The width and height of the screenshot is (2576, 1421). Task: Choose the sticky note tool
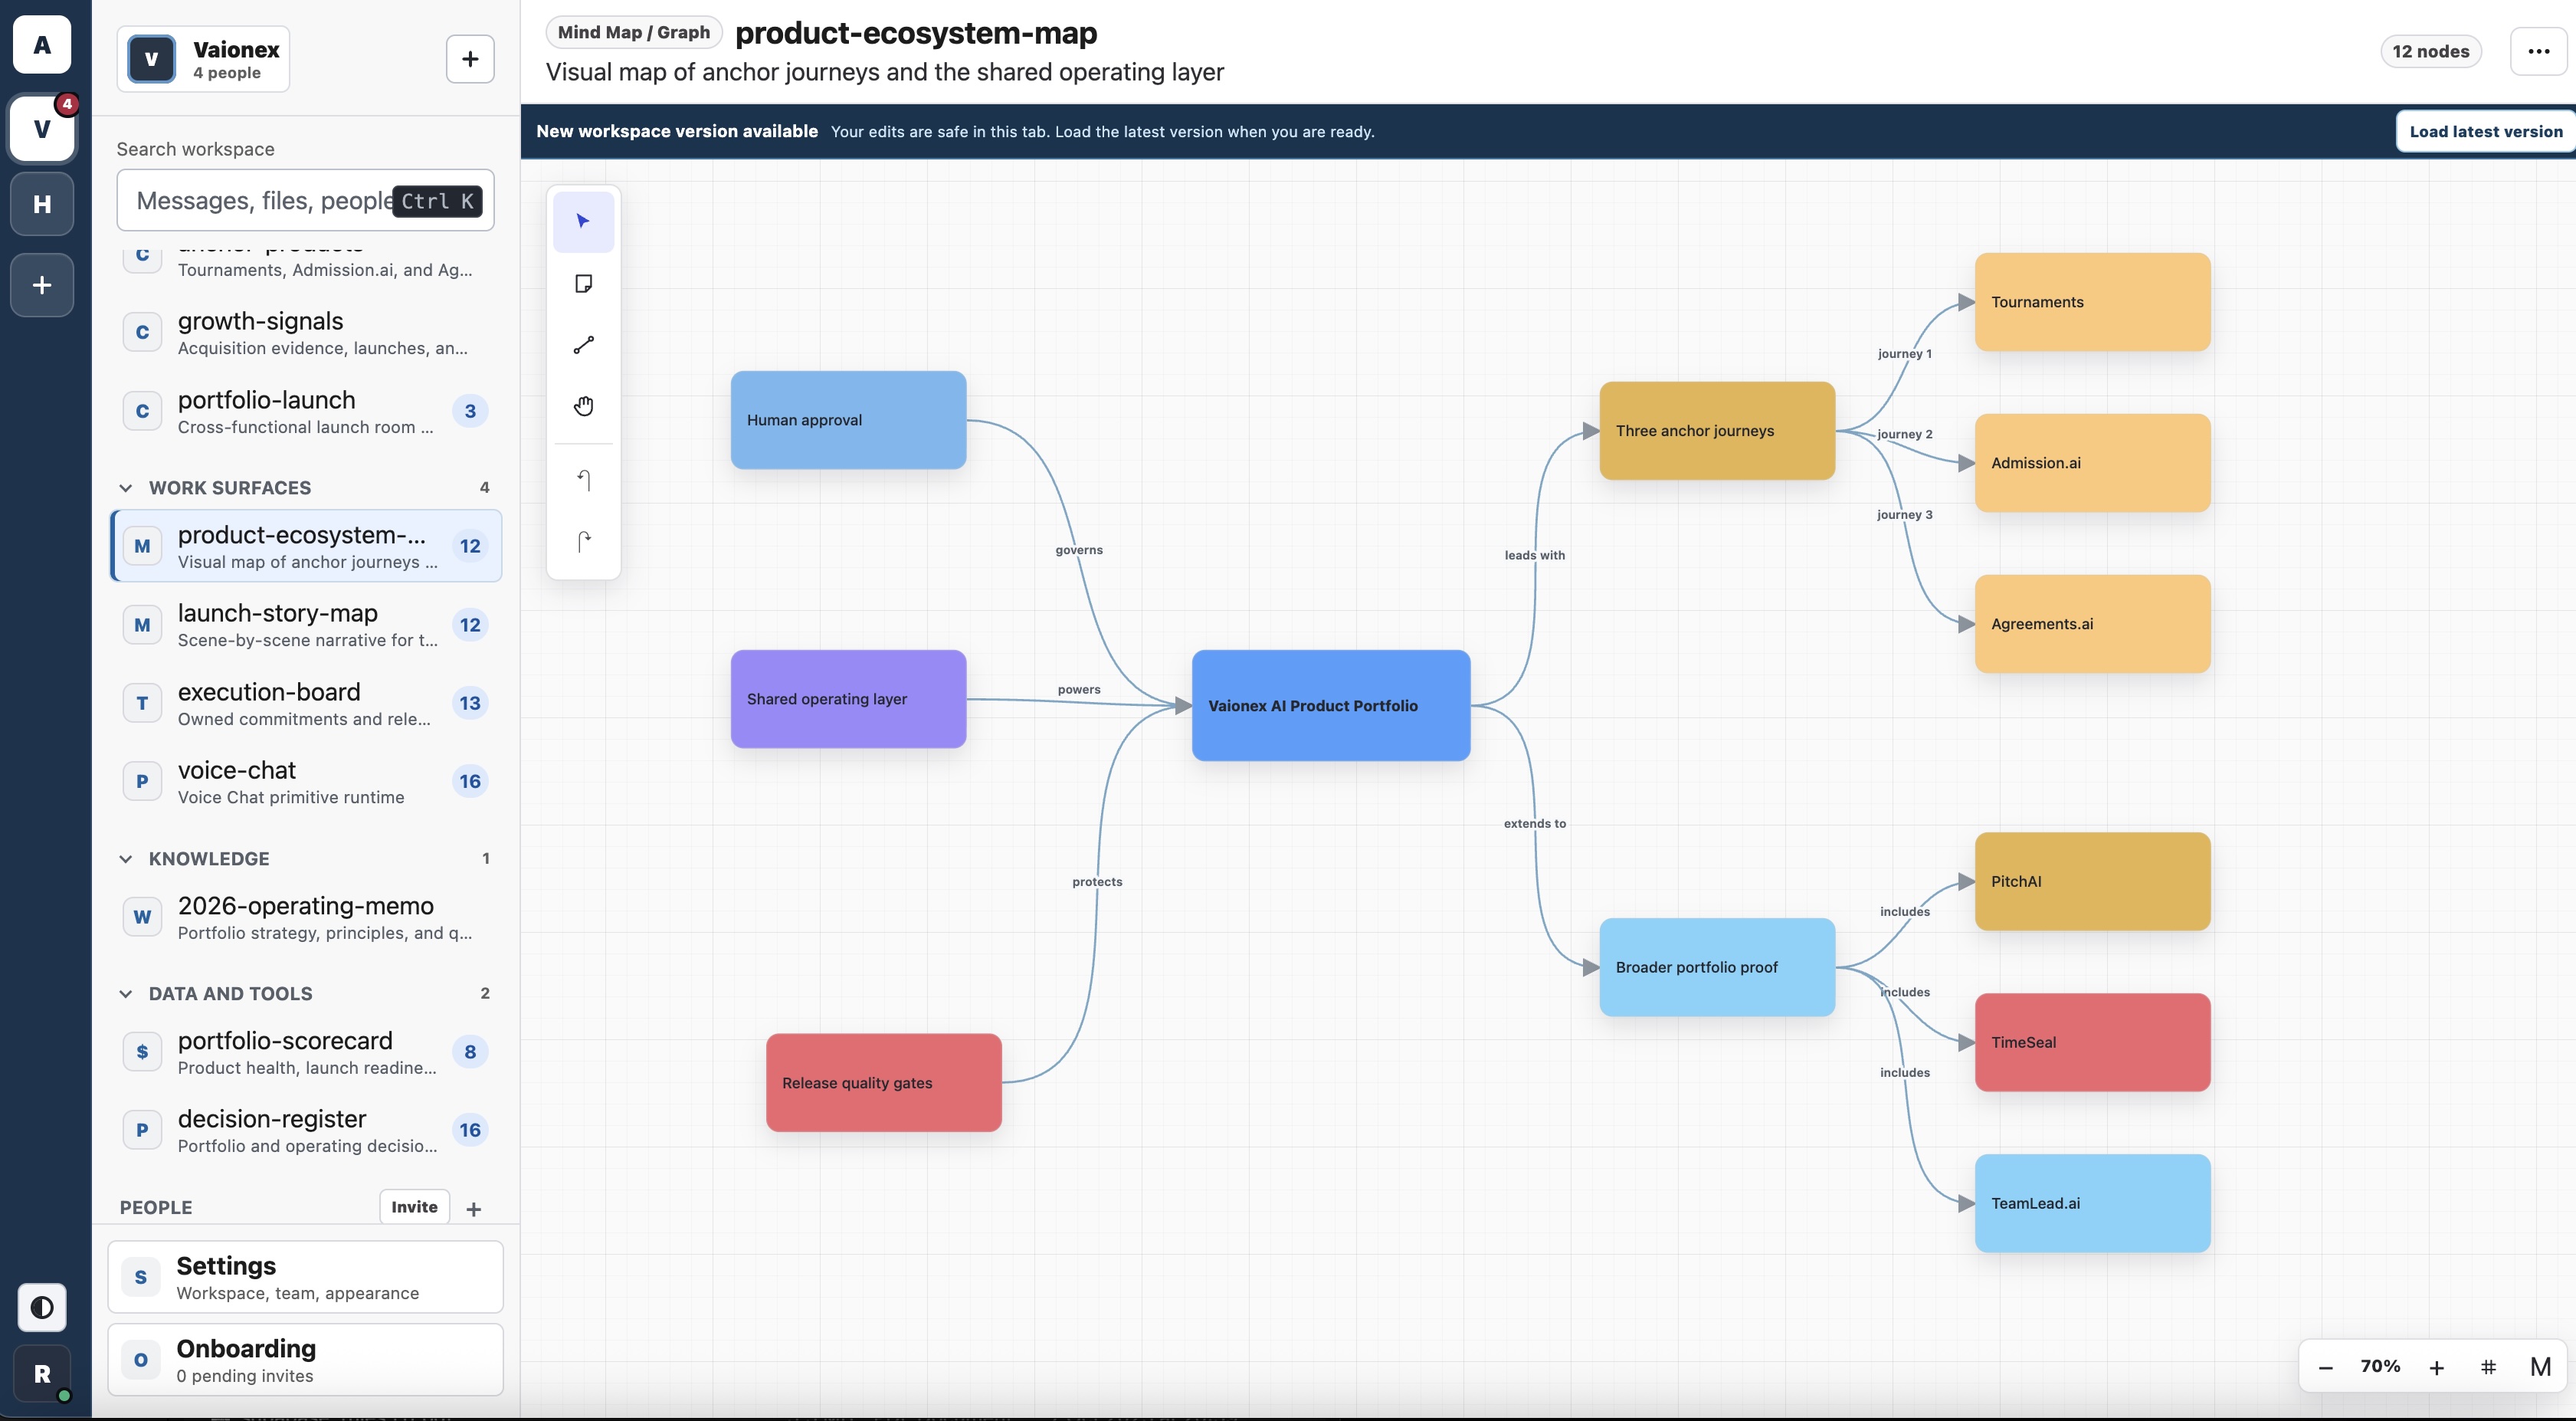[583, 284]
